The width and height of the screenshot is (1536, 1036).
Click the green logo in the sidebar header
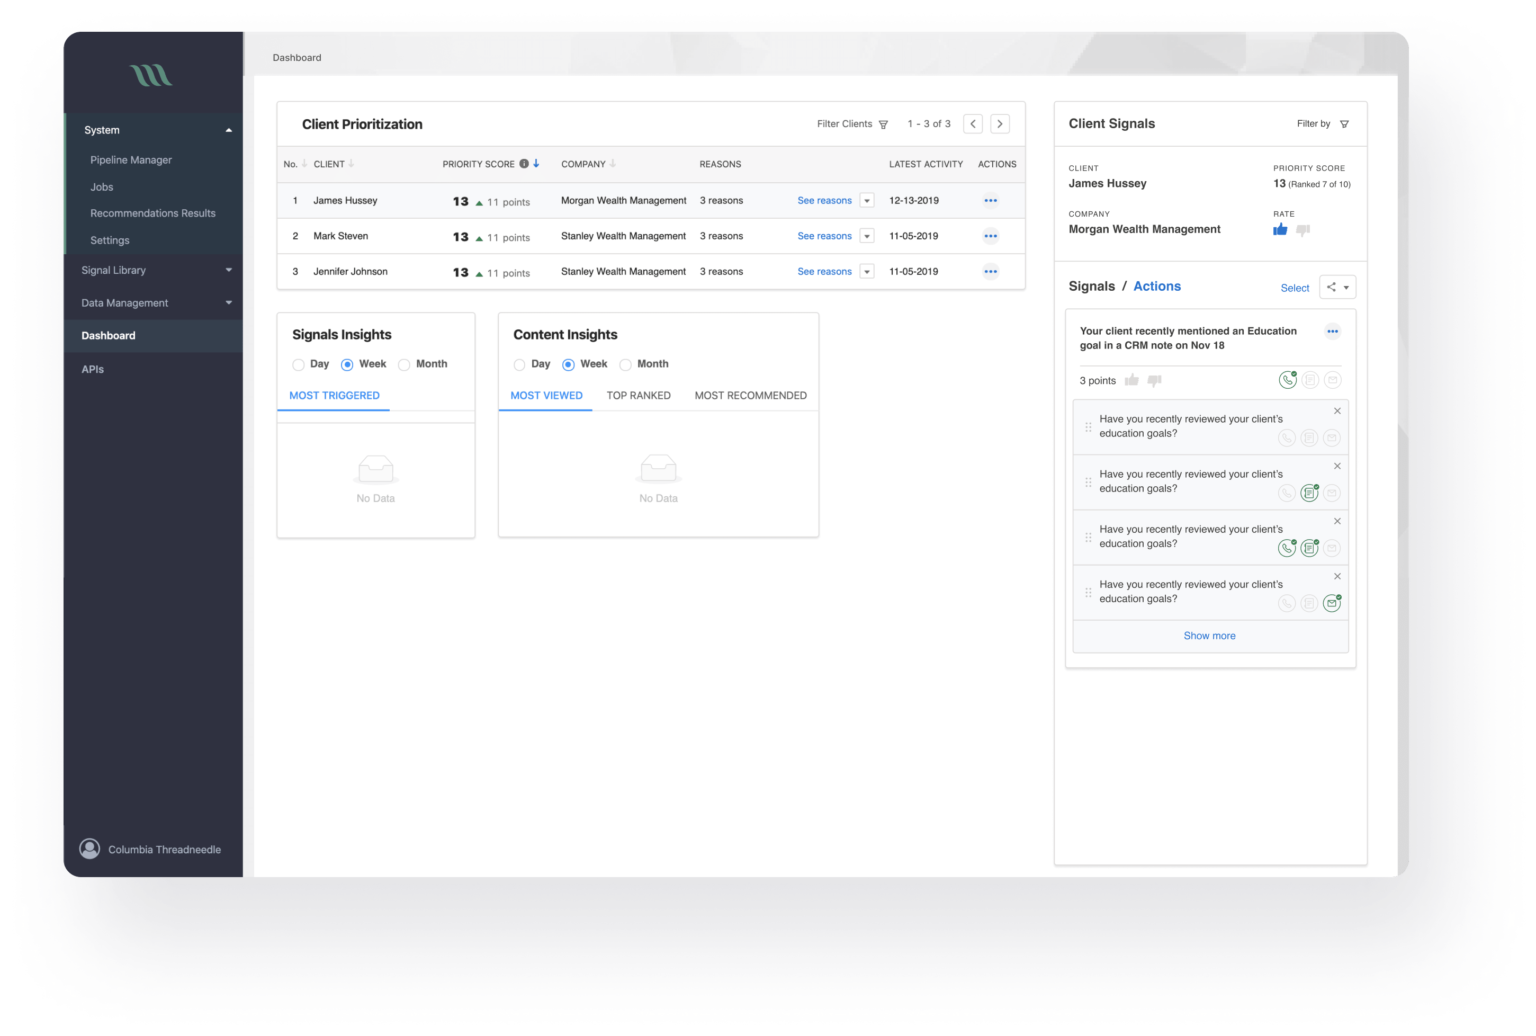coord(151,75)
